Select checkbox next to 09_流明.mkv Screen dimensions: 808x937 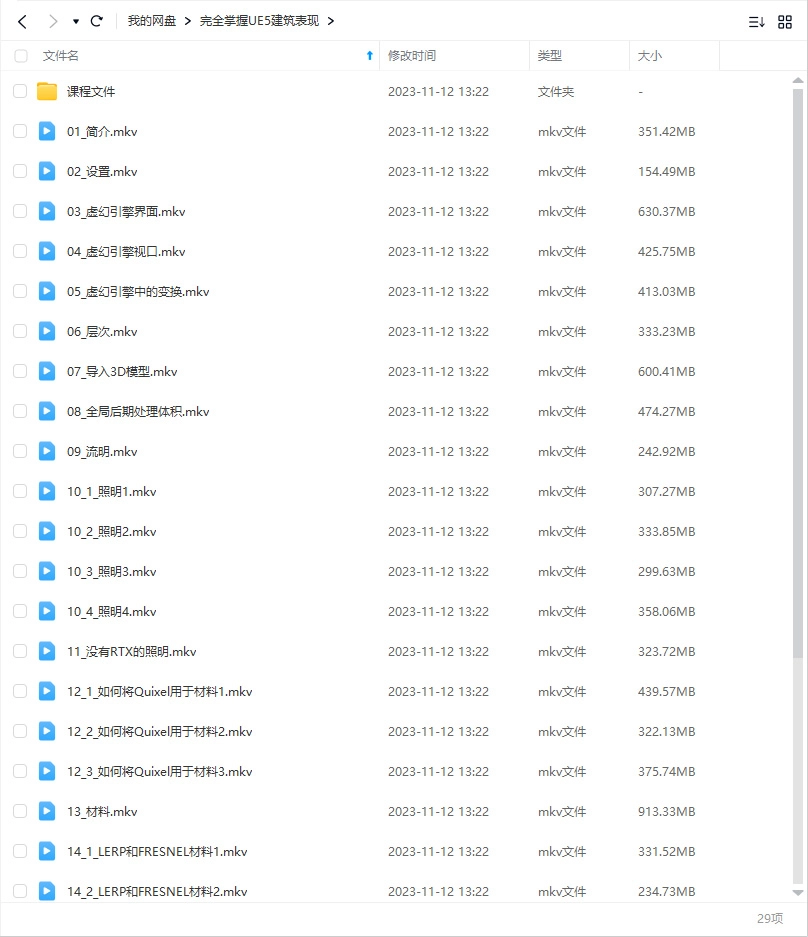(20, 451)
